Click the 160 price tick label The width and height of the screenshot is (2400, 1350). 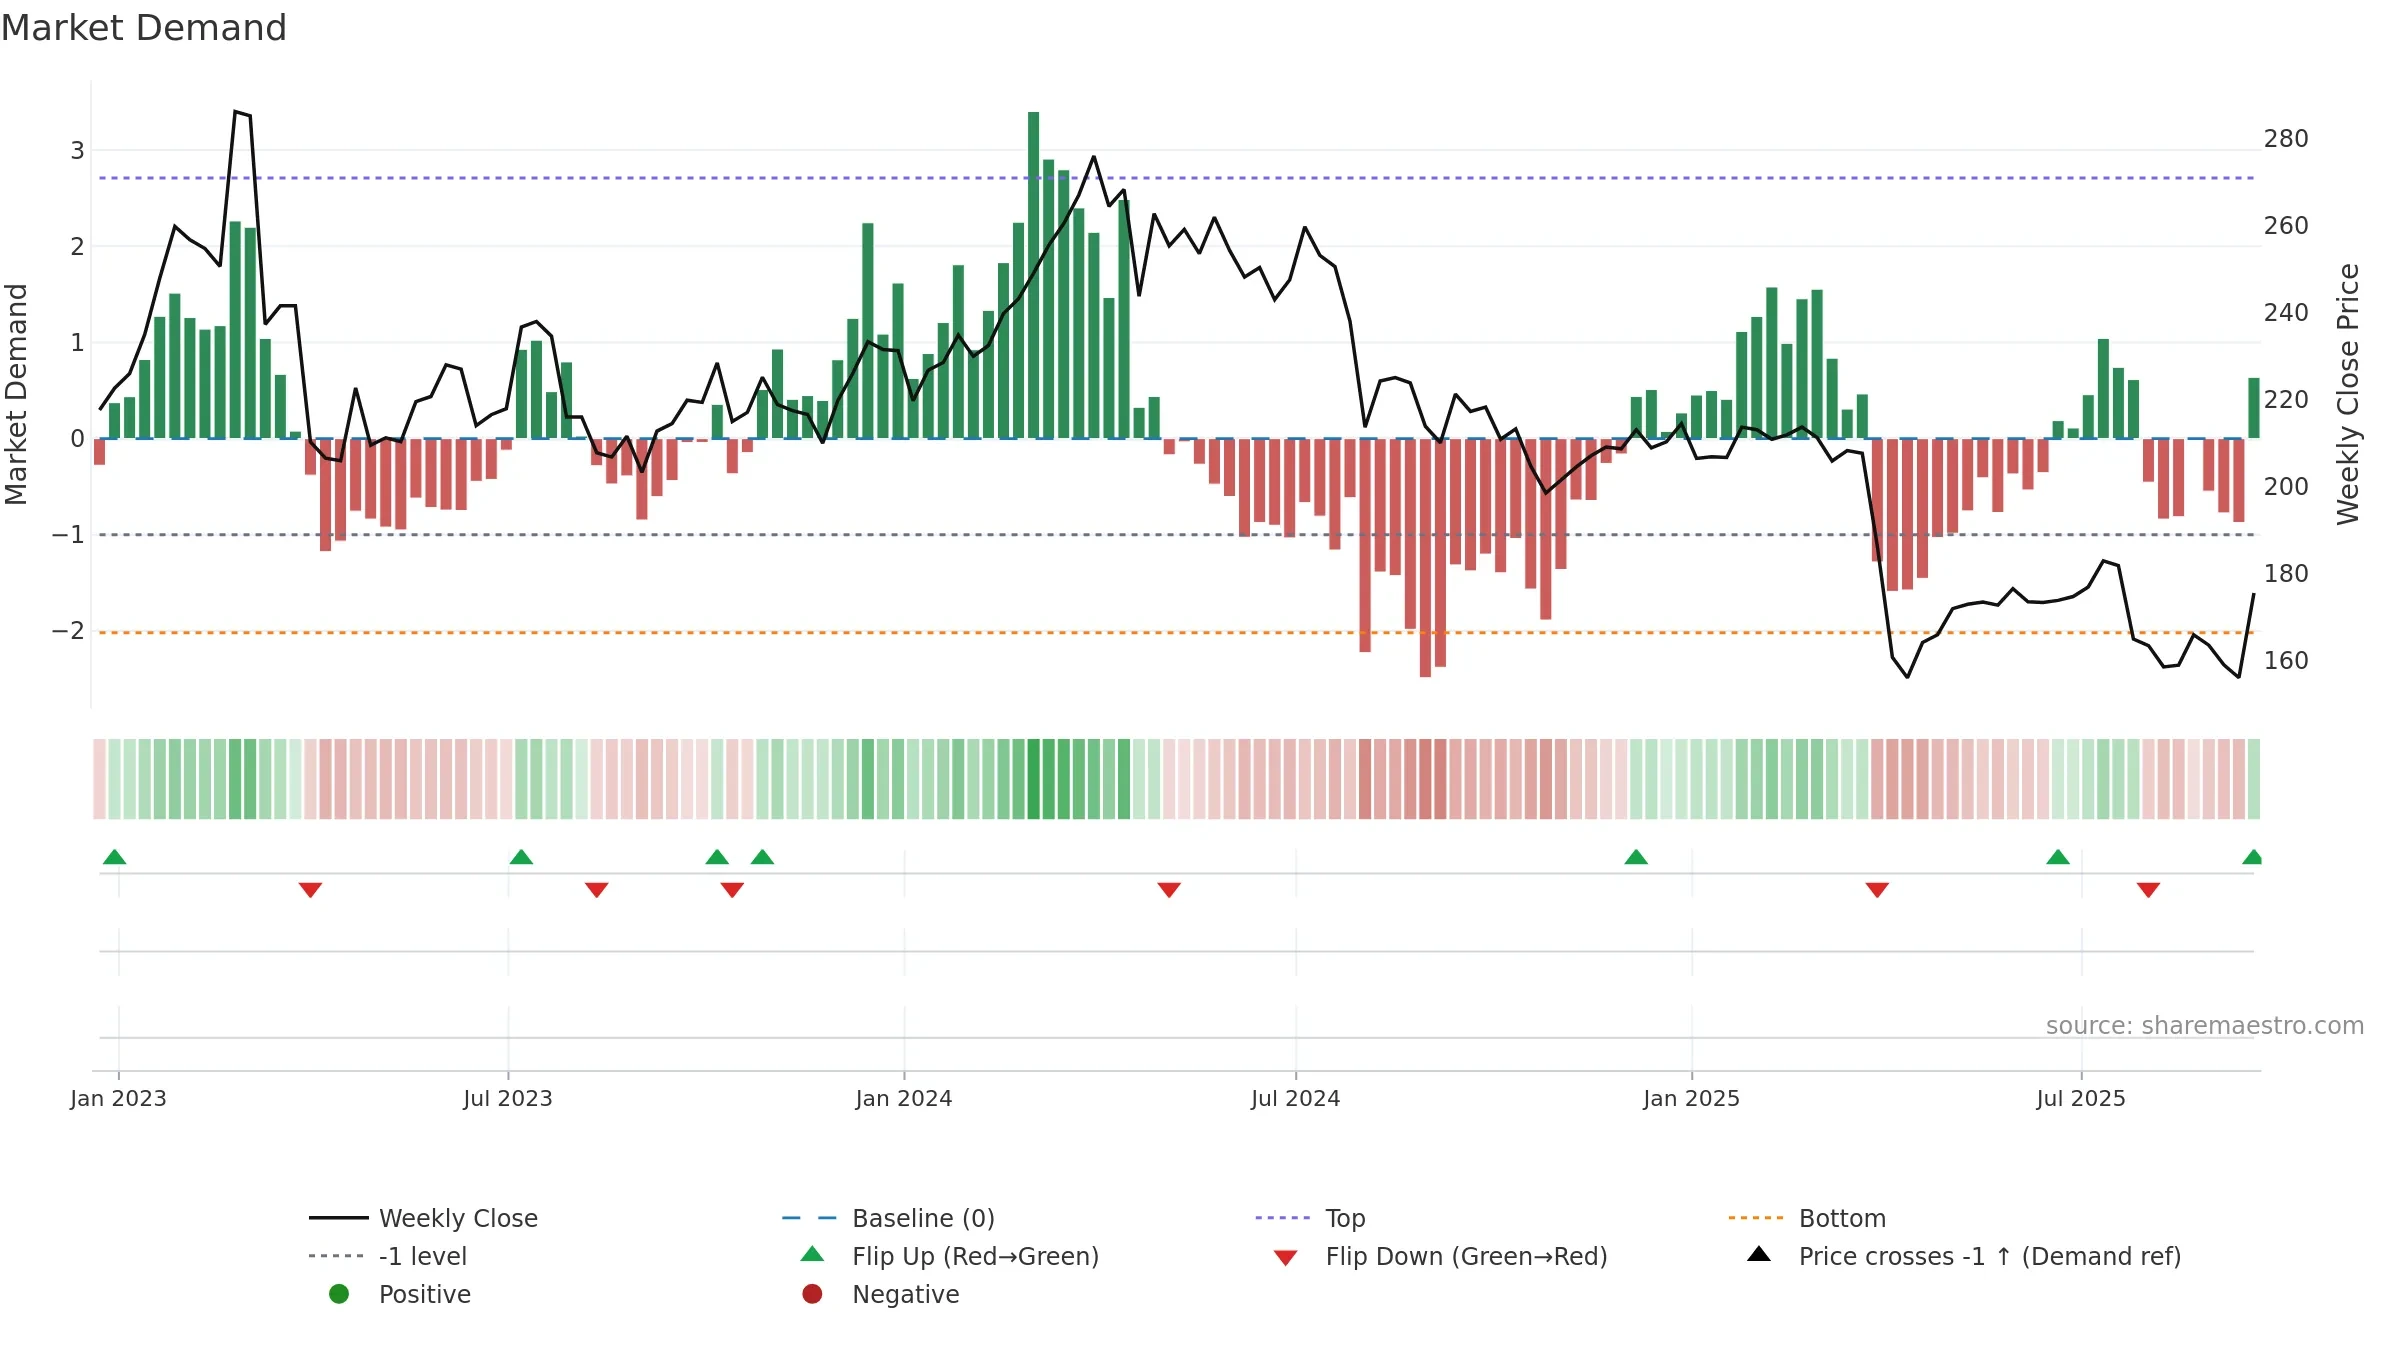point(2286,661)
